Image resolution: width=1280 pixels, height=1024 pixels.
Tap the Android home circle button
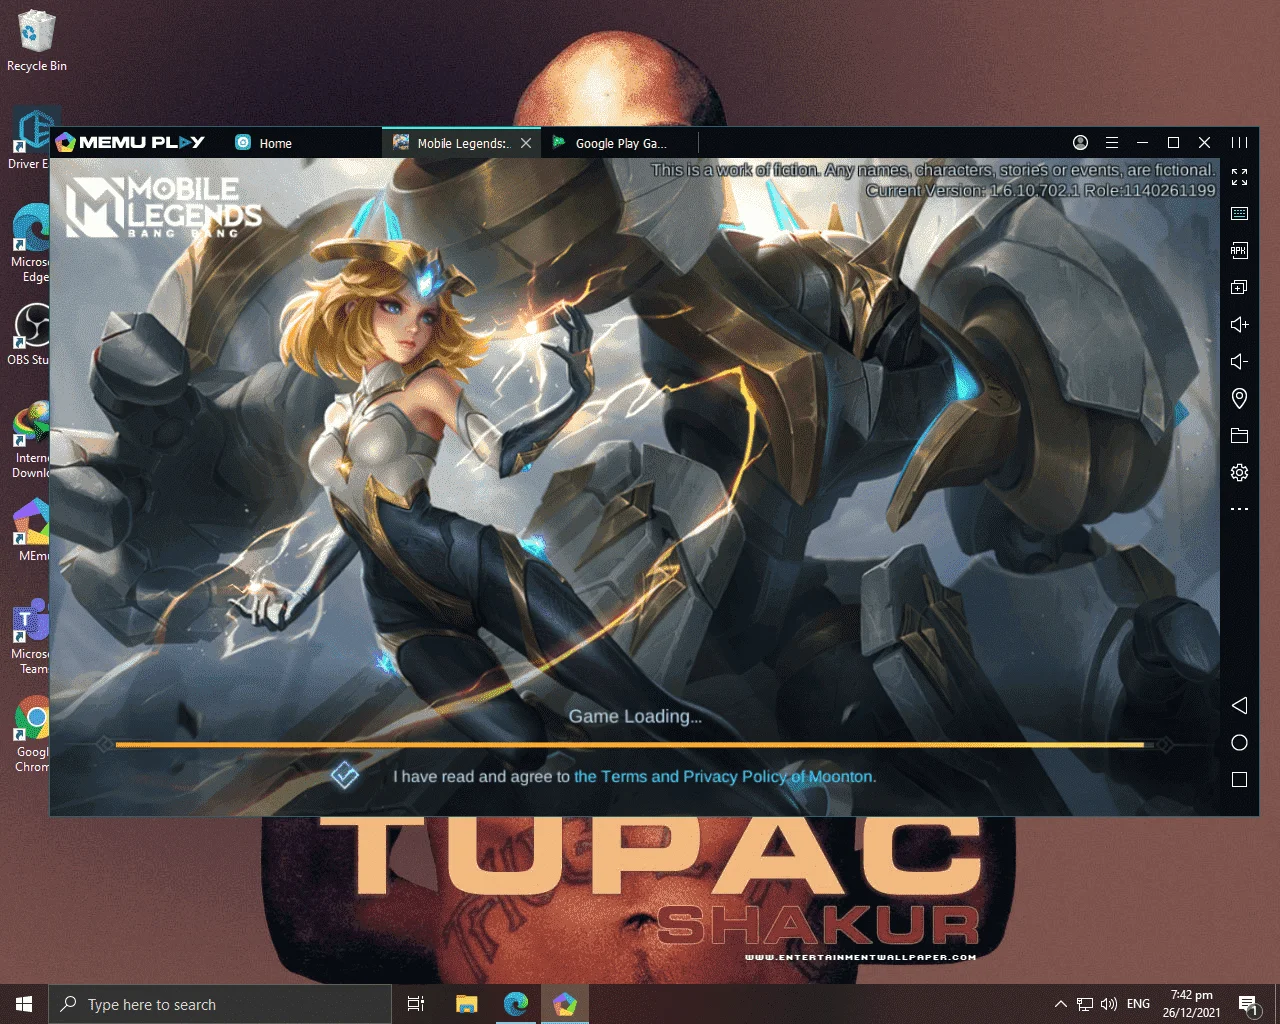click(1239, 742)
